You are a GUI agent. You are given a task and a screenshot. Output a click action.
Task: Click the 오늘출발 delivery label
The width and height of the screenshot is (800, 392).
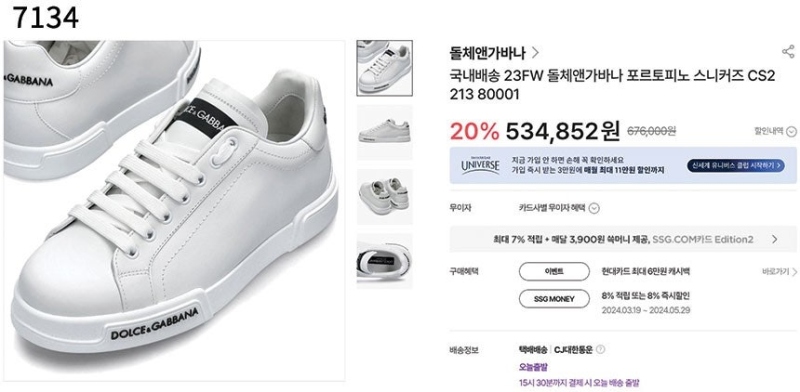[533, 367]
